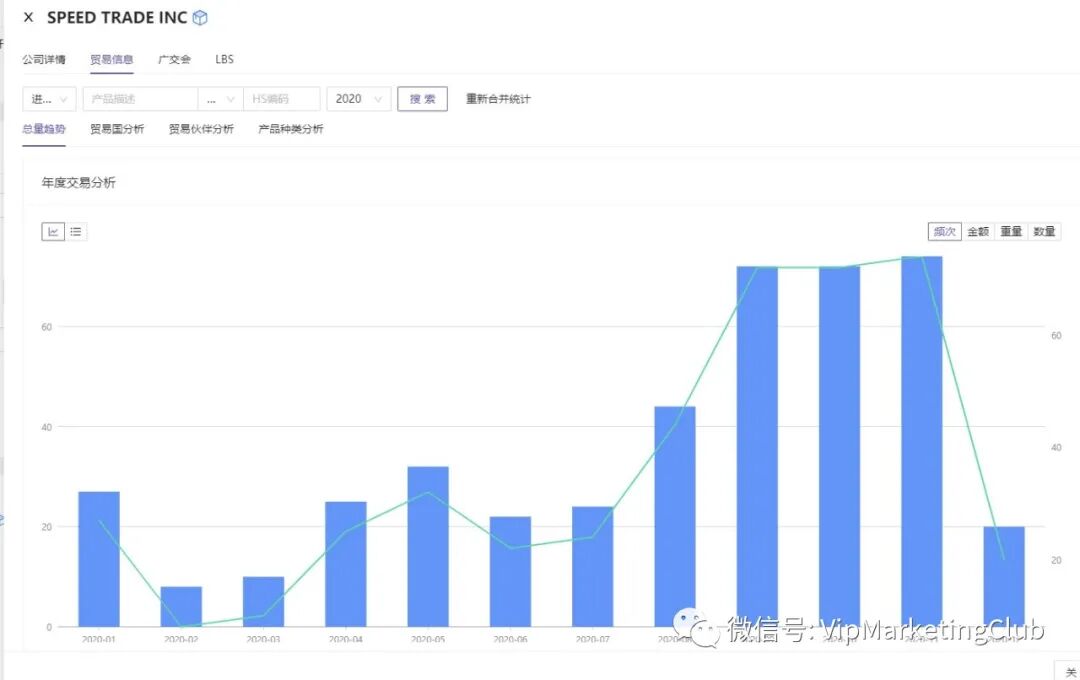Open the LBS tab
The width and height of the screenshot is (1080, 680).
coord(225,59)
